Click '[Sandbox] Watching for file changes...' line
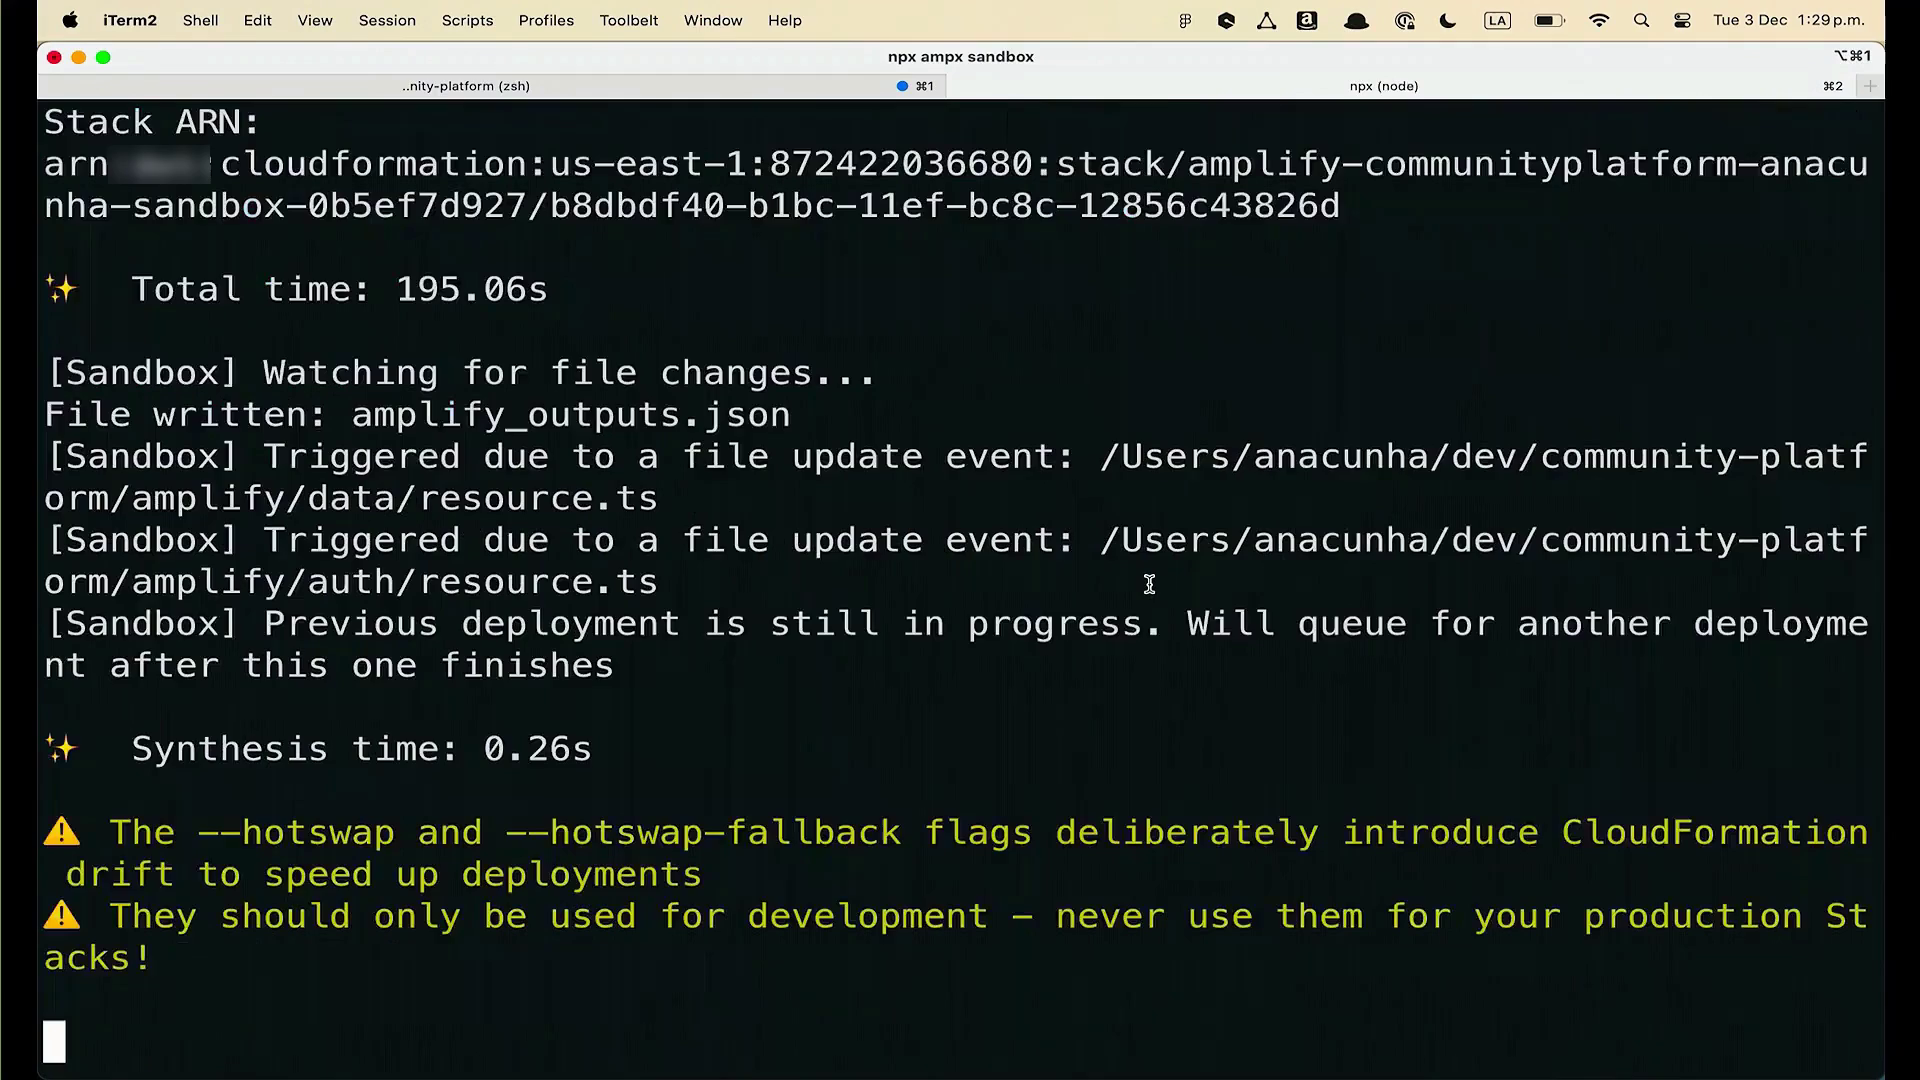This screenshot has height=1080, width=1920. coord(461,372)
